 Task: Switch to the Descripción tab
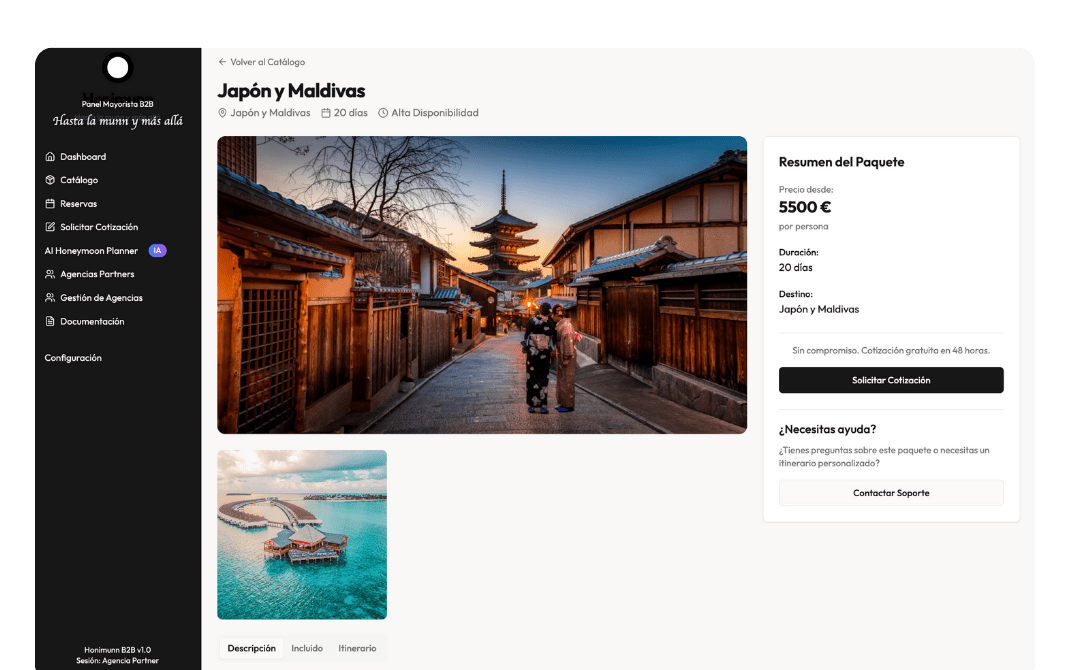251,648
